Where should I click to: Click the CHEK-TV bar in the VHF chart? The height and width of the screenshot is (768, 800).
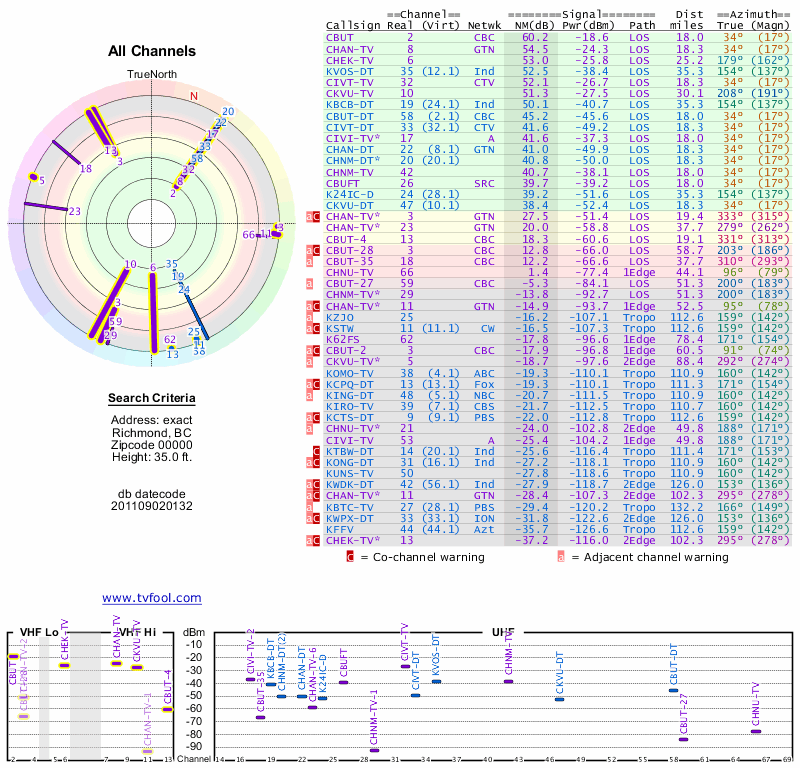coord(65,665)
